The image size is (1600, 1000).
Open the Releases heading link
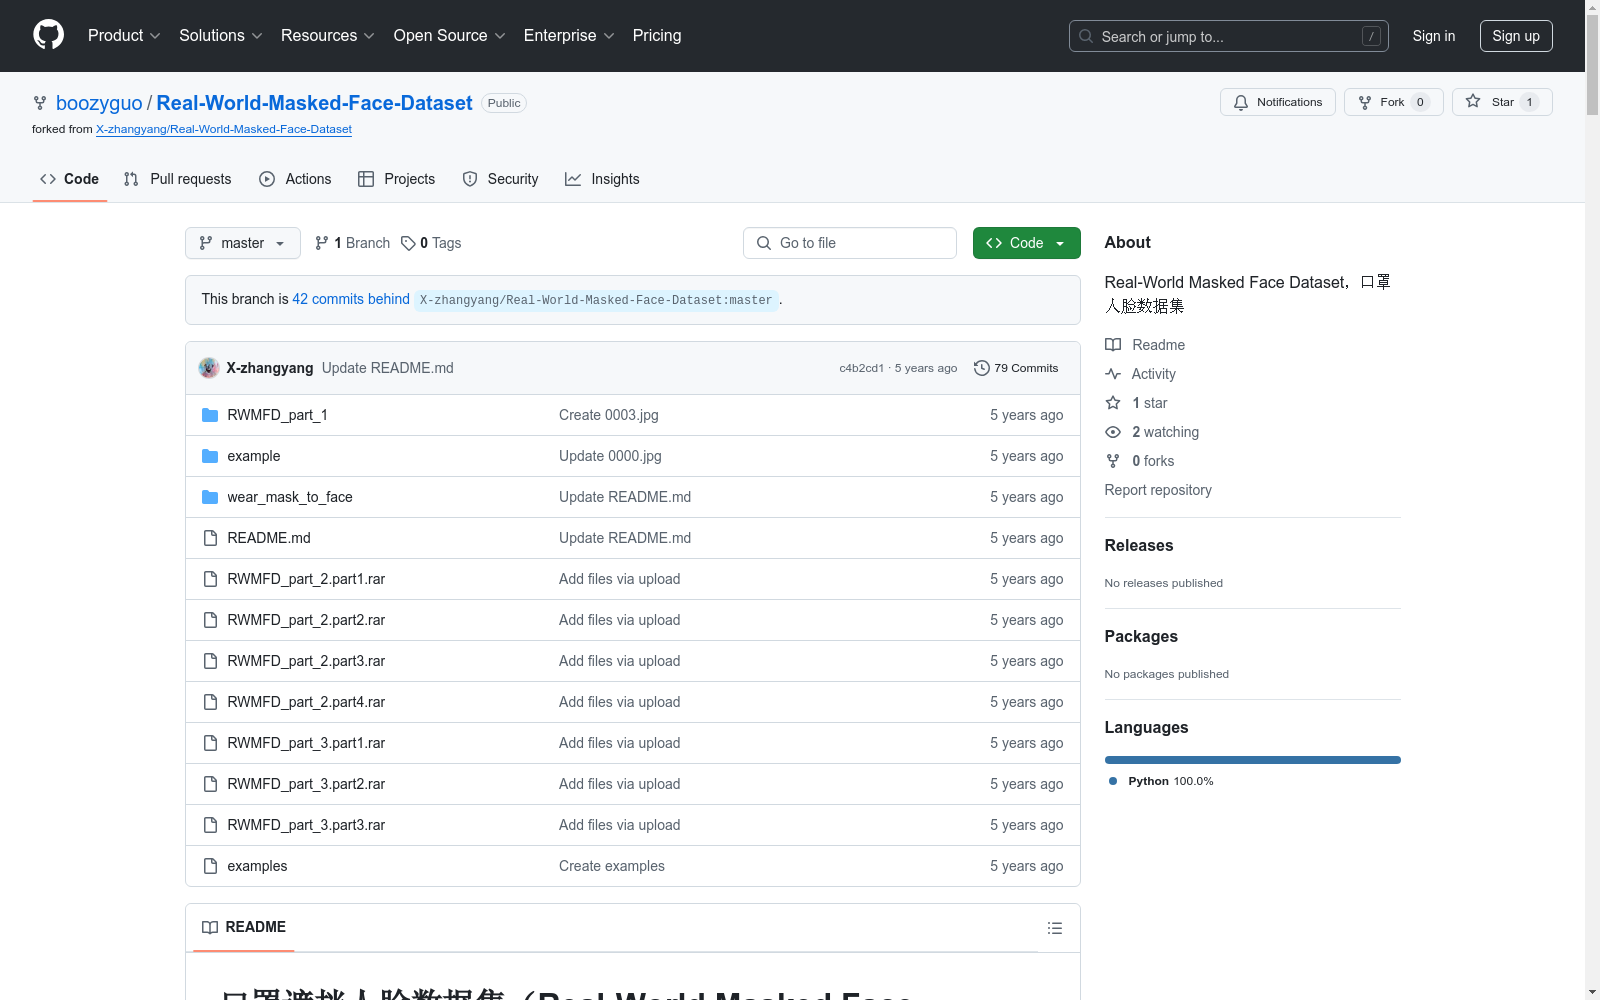(1139, 545)
